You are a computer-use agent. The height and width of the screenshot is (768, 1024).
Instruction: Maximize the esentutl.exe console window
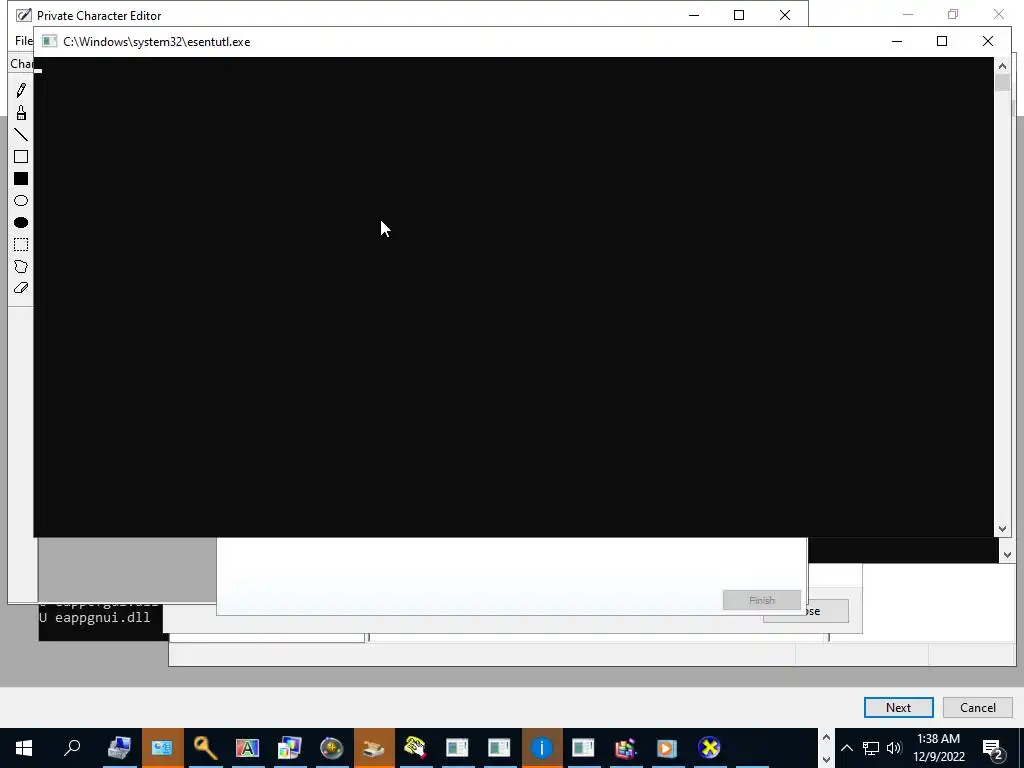point(942,41)
